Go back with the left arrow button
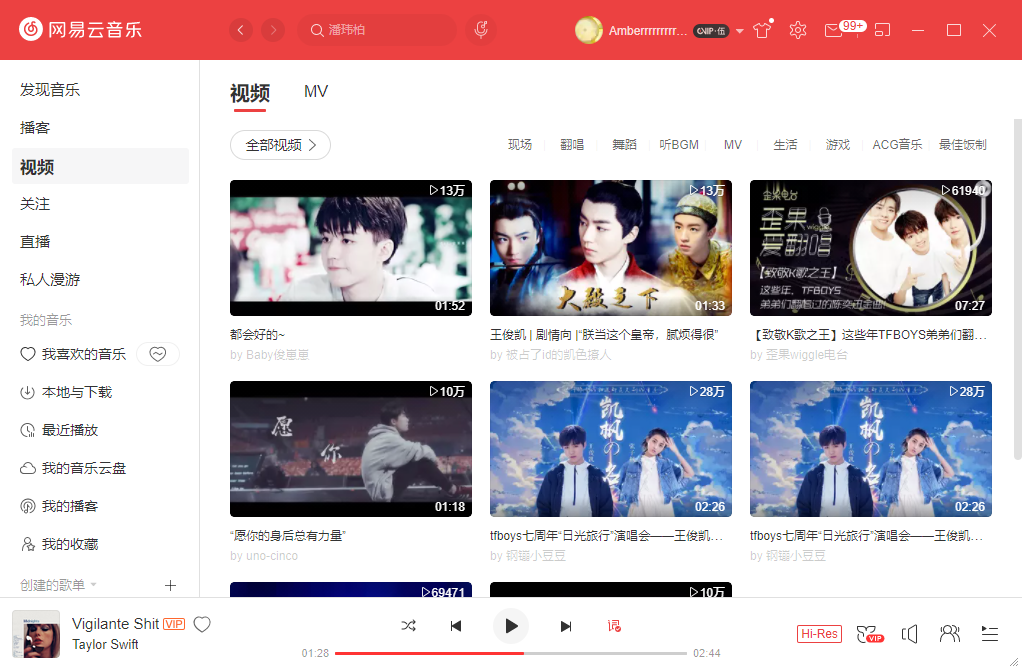The height and width of the screenshot is (670, 1022). coord(241,30)
